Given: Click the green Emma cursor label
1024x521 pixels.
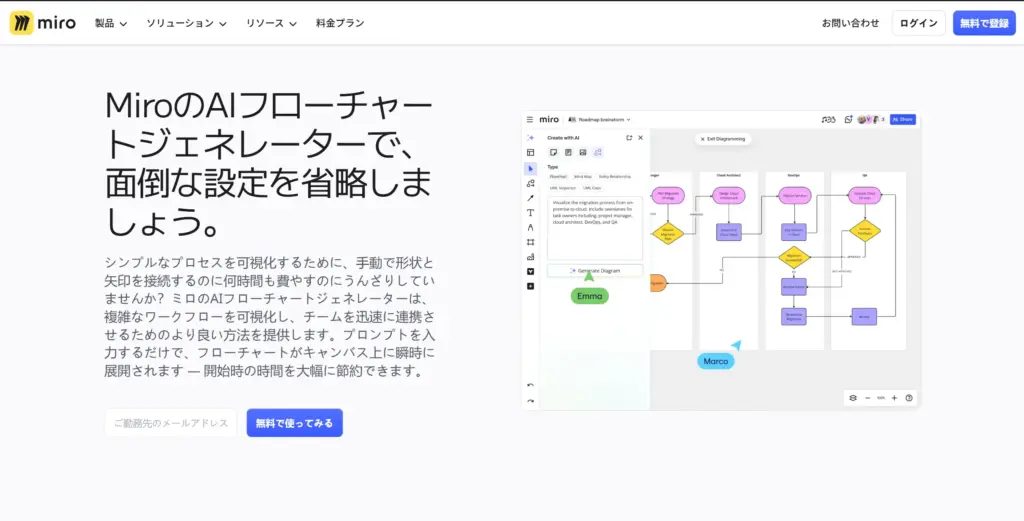Looking at the screenshot, I should (x=590, y=296).
